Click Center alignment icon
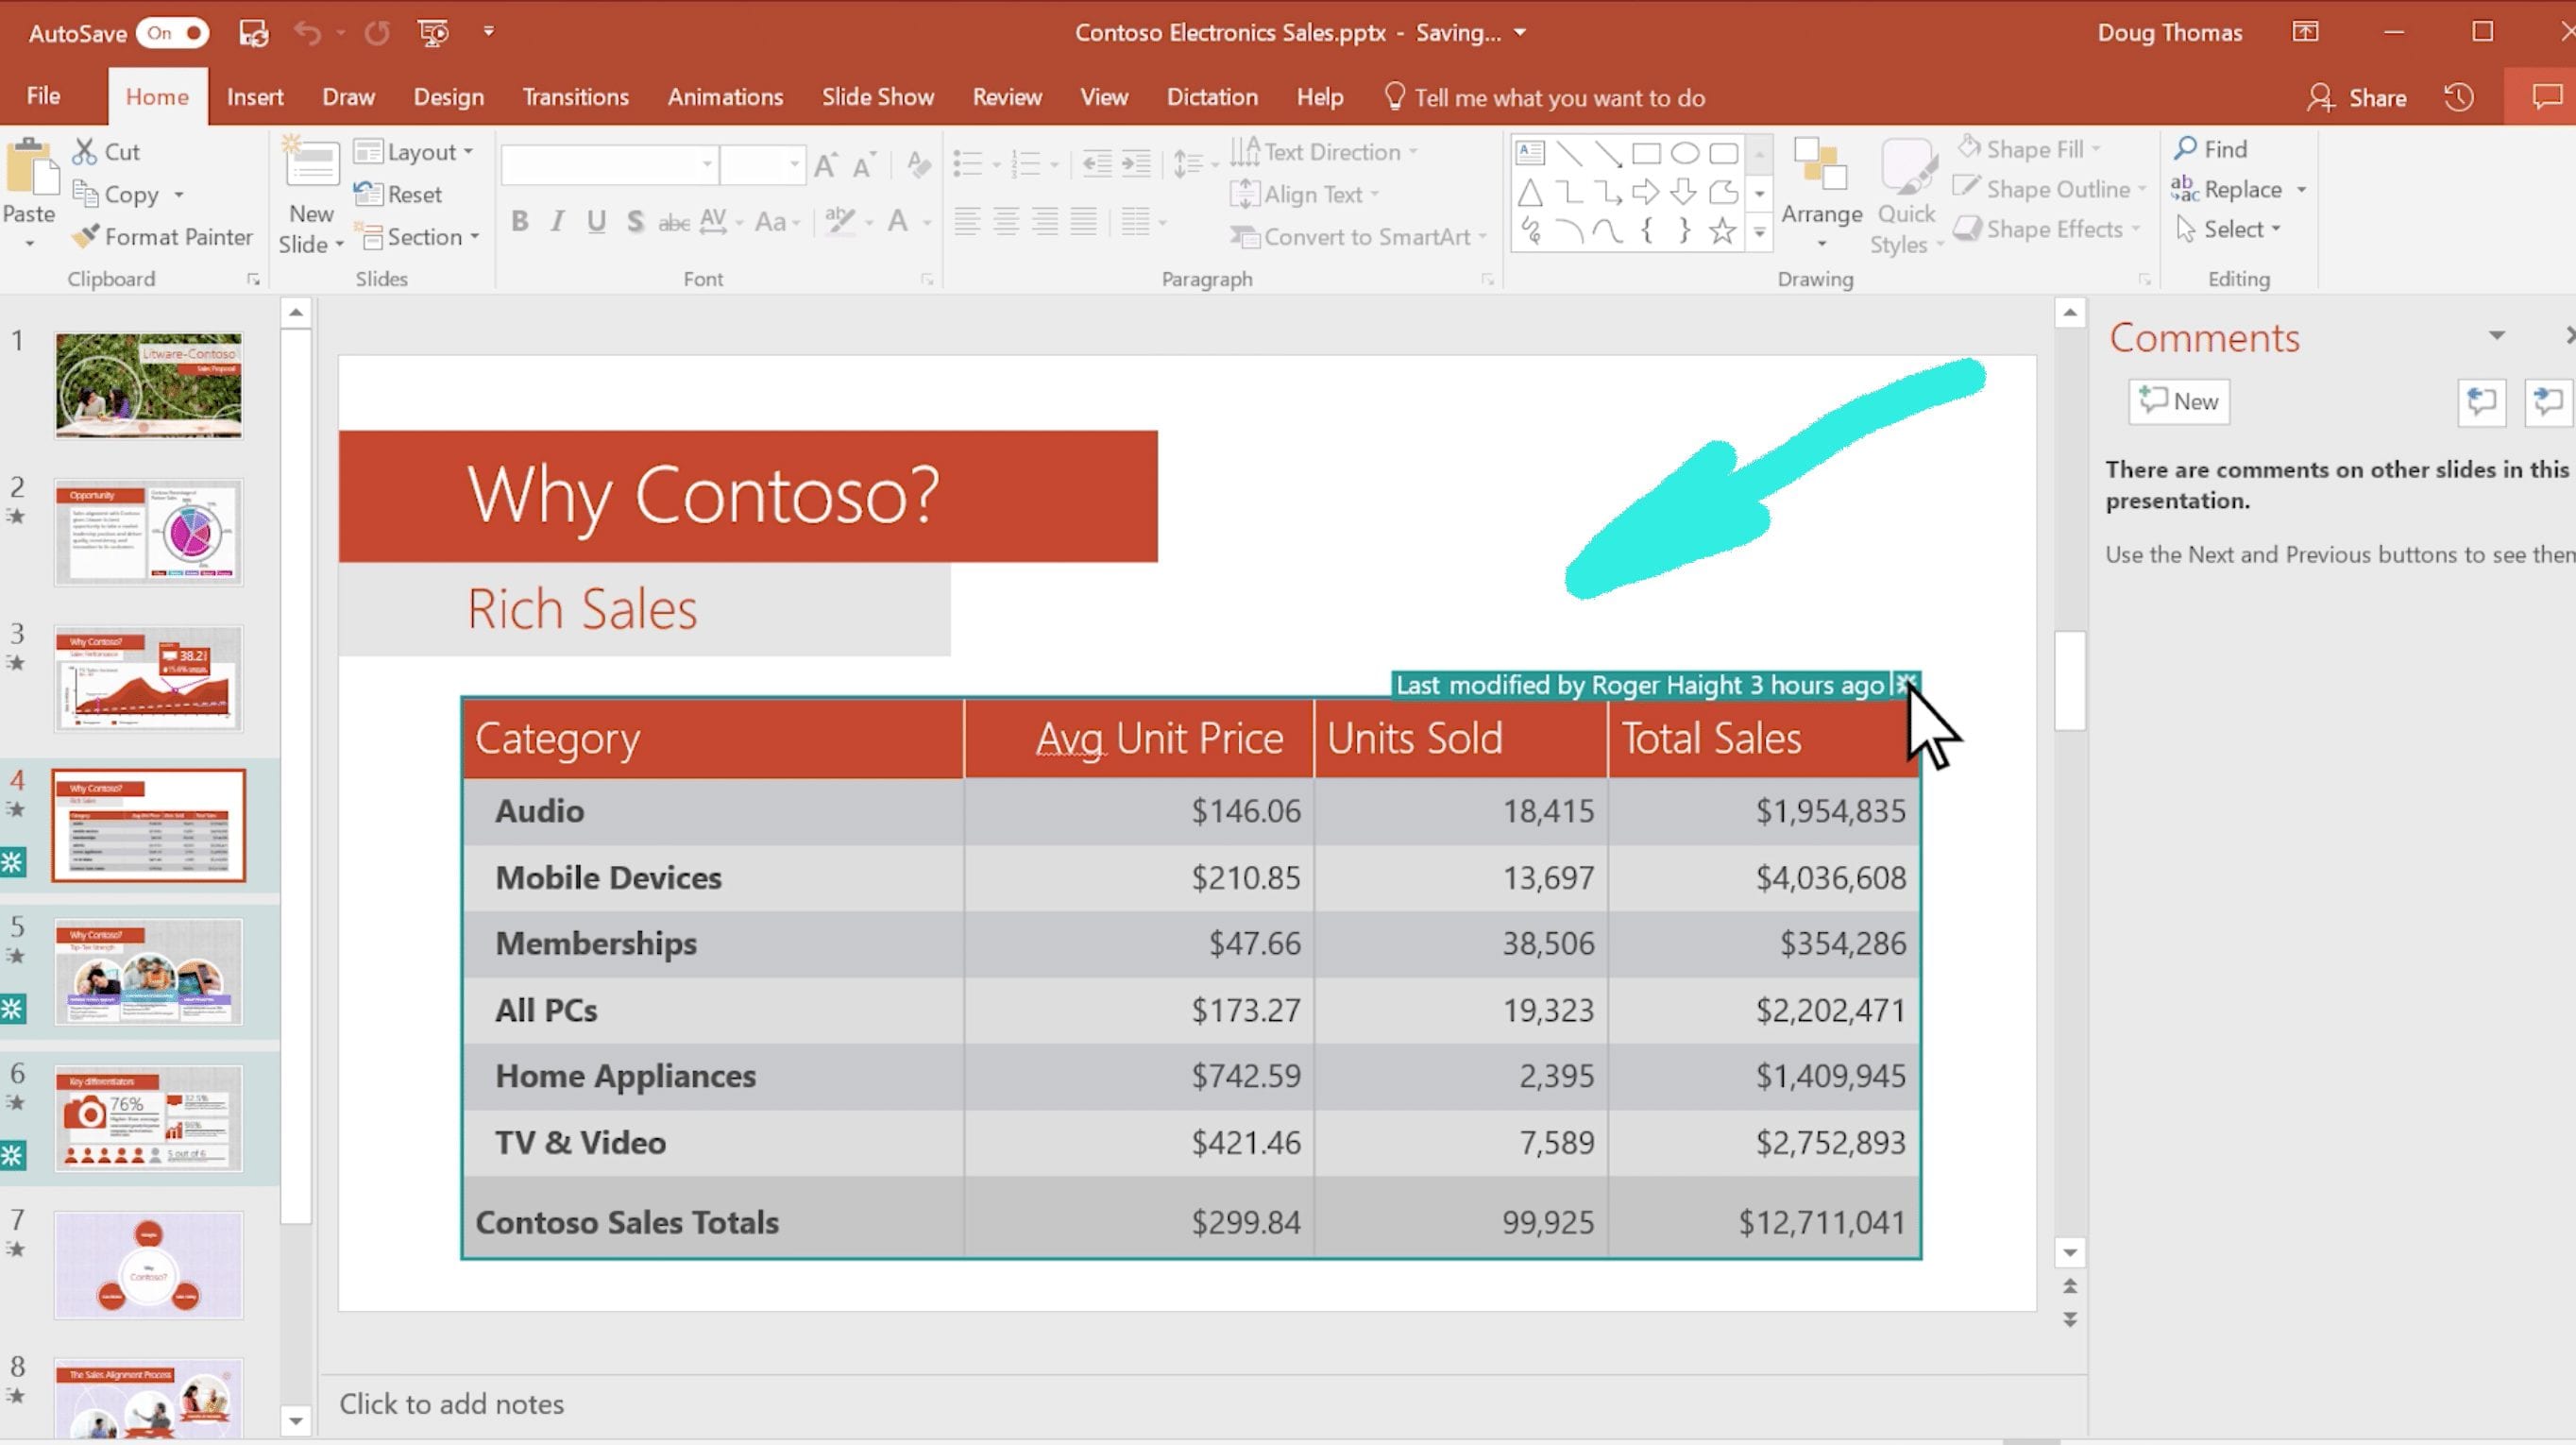Screen dimensions: 2576x1445 (1006, 221)
